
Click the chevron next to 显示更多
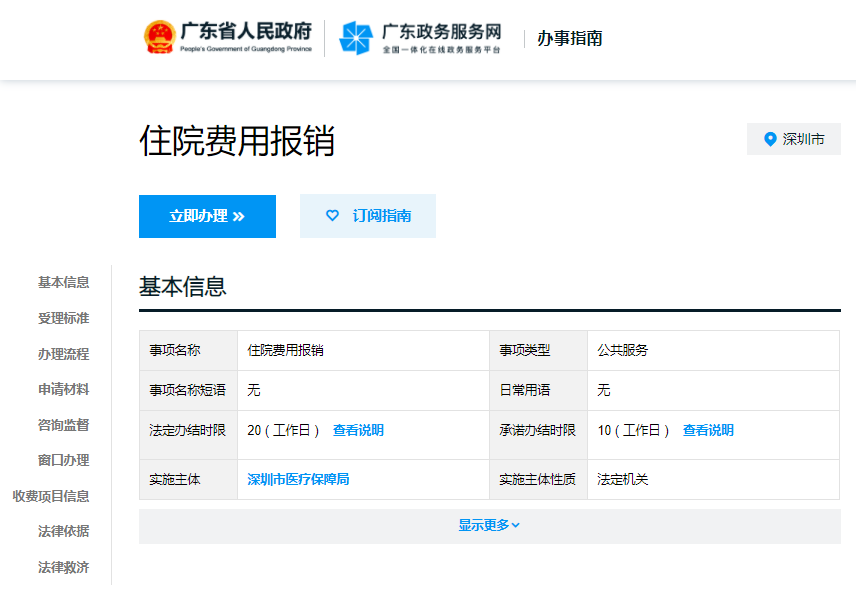pyautogui.click(x=517, y=525)
